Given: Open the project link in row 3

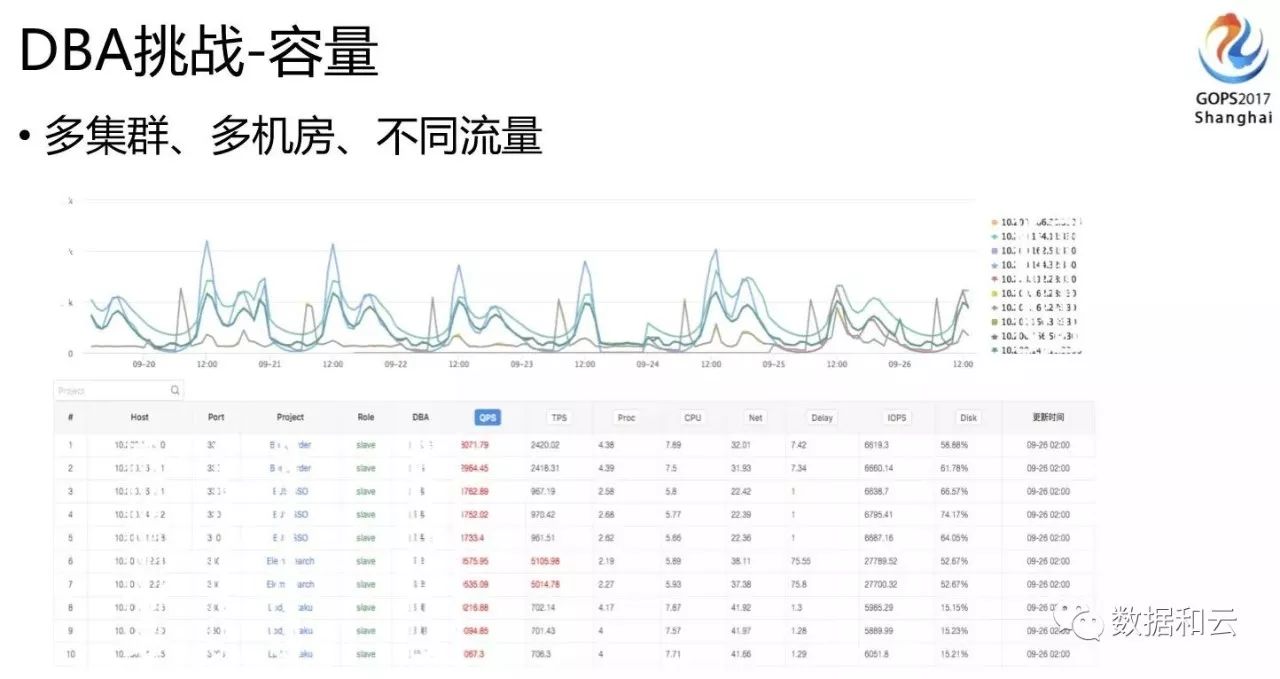Looking at the screenshot, I should click(x=291, y=491).
